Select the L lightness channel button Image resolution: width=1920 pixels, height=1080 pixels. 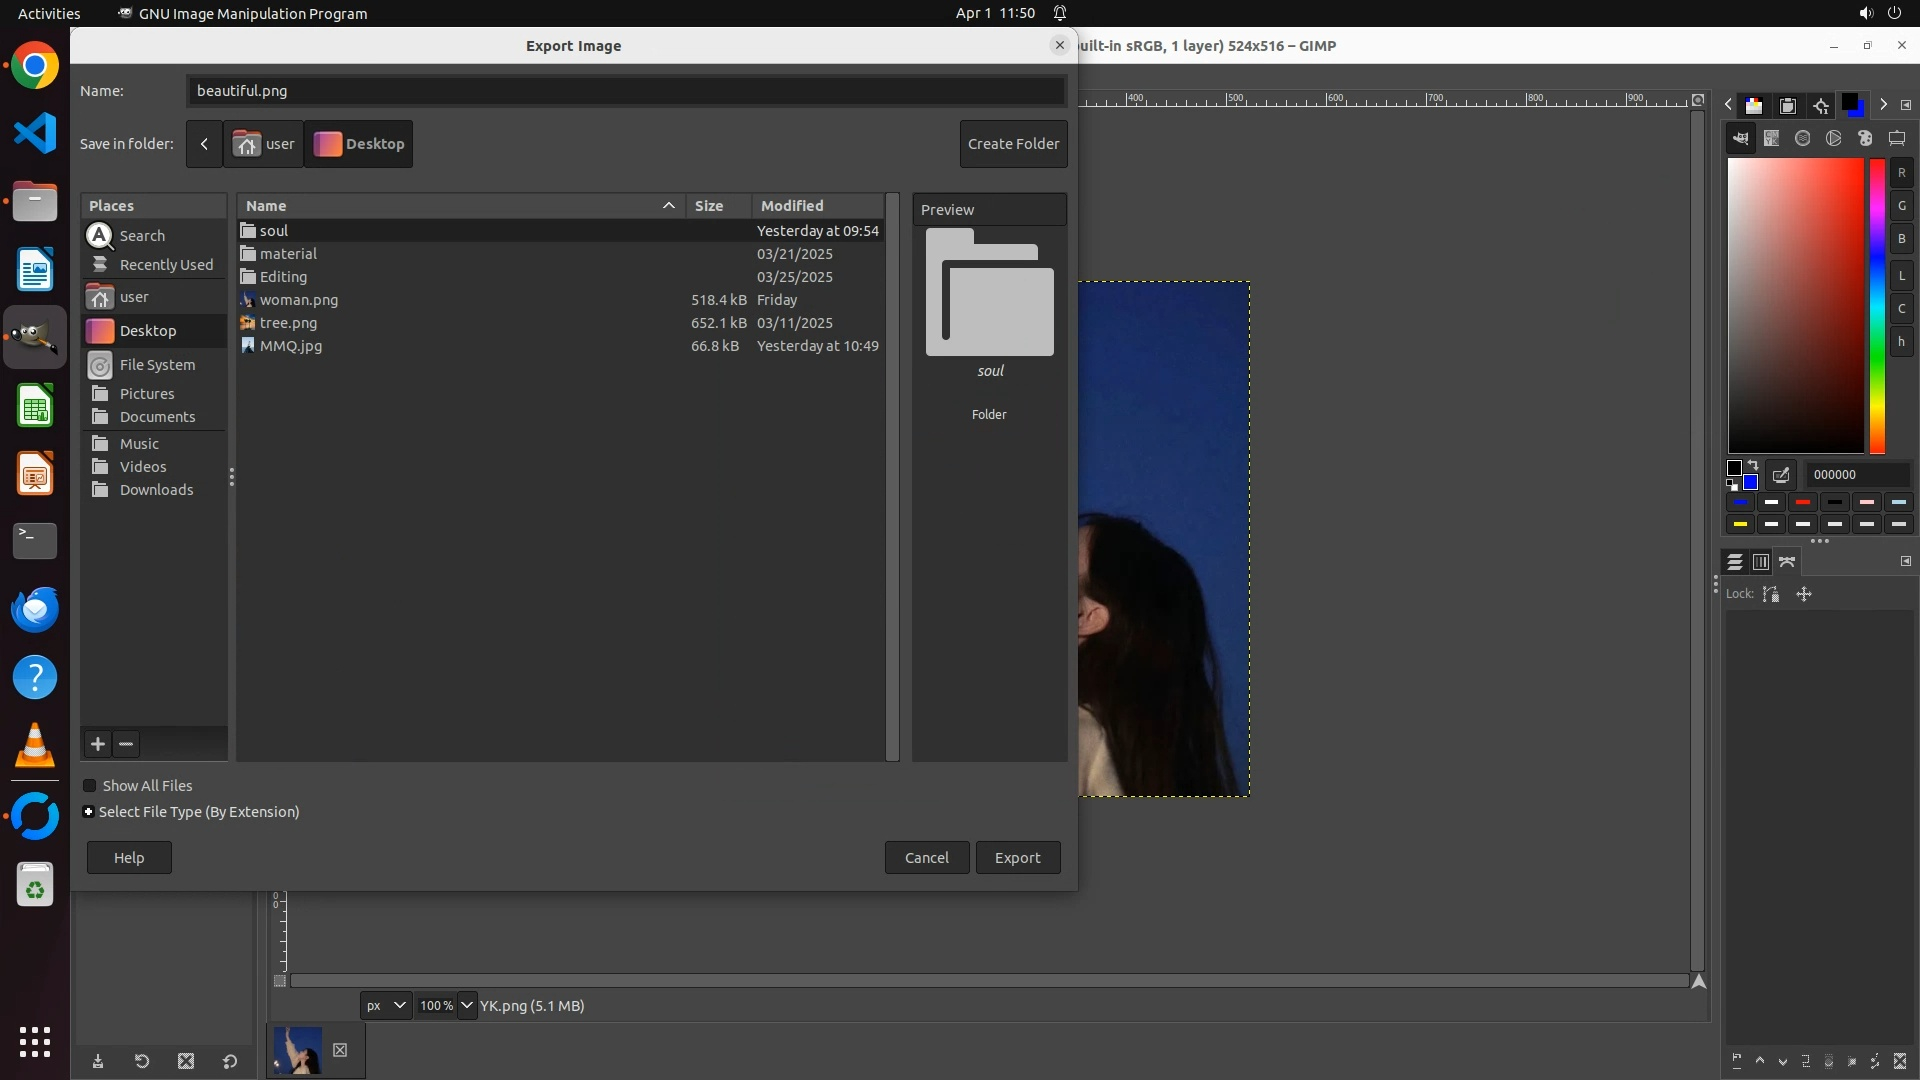[1901, 276]
